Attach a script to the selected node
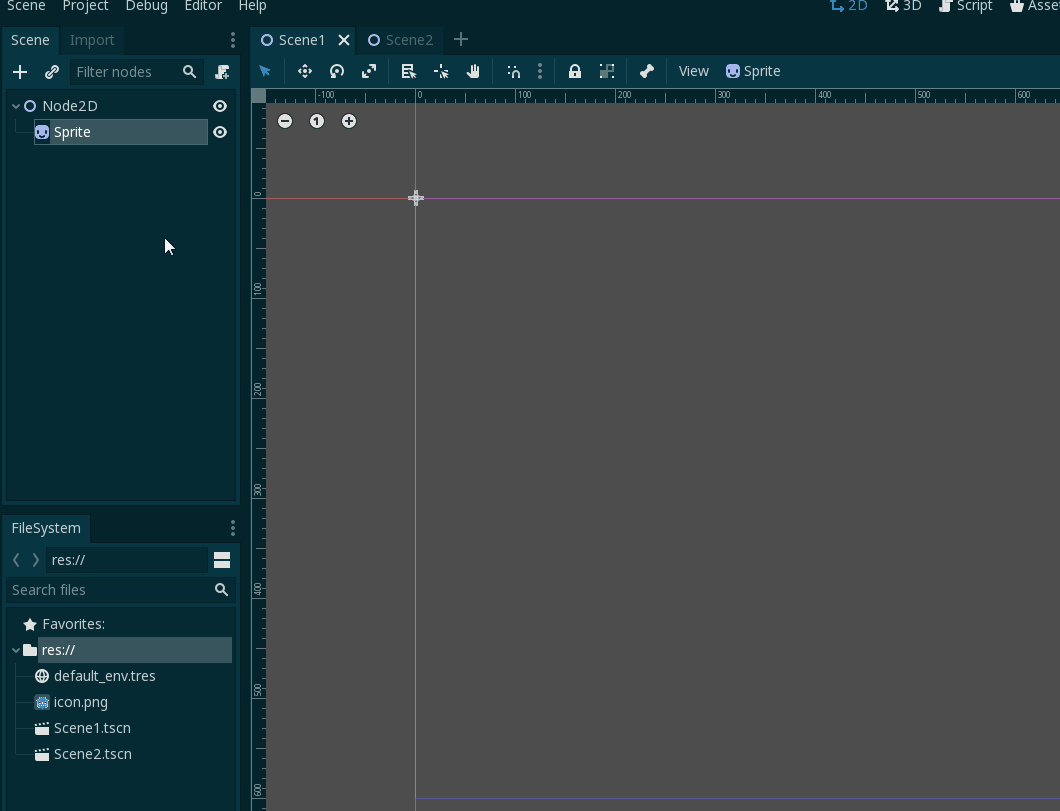The width and height of the screenshot is (1060, 811). pos(222,72)
